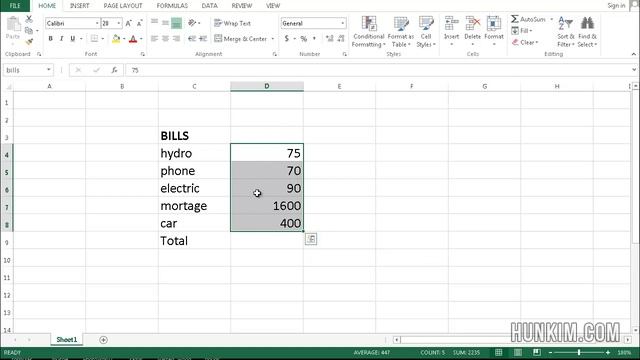Click the Copy icon
Viewport: 640px width, 360px height.
[x=28, y=31]
